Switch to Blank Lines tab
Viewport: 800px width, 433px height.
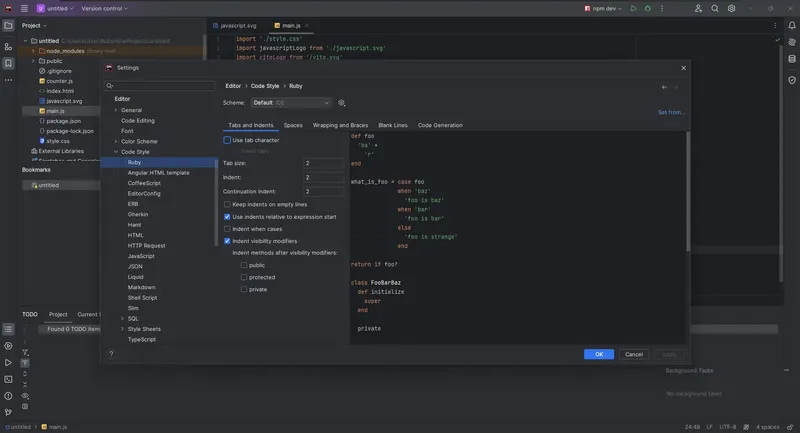tap(393, 125)
